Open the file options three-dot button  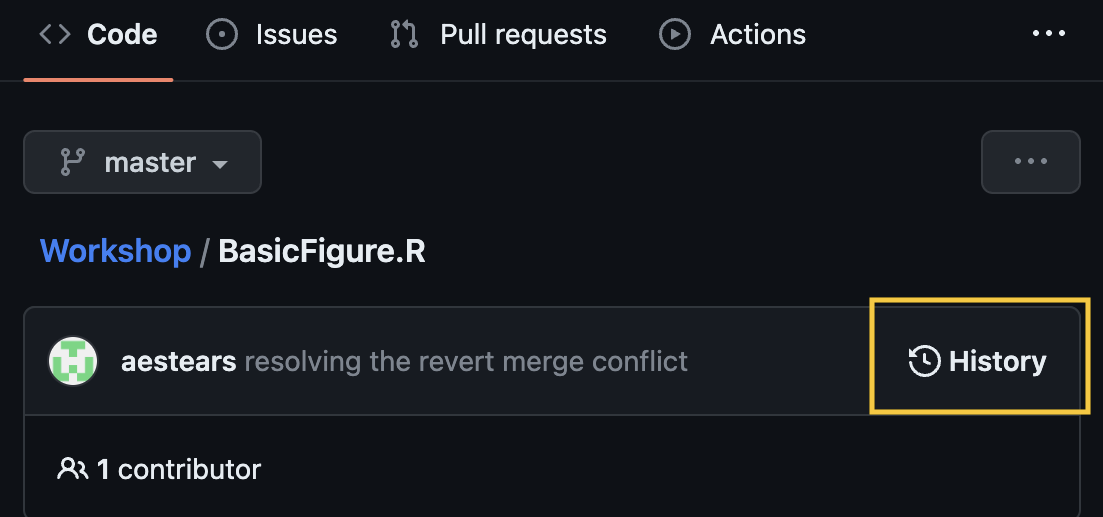1030,161
